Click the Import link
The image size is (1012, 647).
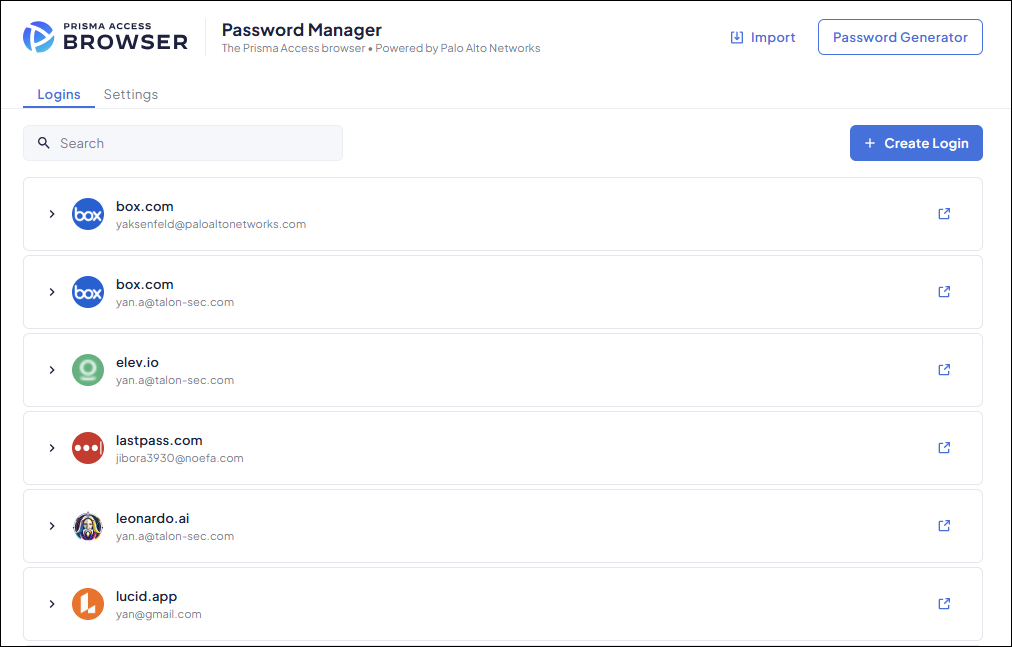763,37
